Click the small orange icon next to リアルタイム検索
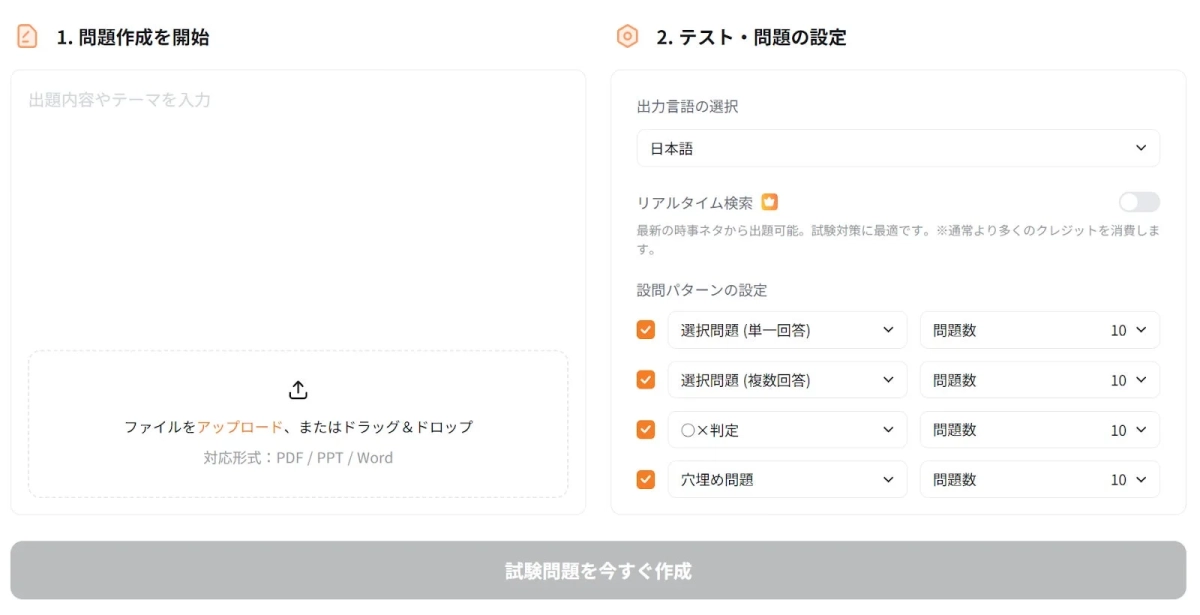Image resolution: width=1200 pixels, height=615 pixels. [771, 201]
